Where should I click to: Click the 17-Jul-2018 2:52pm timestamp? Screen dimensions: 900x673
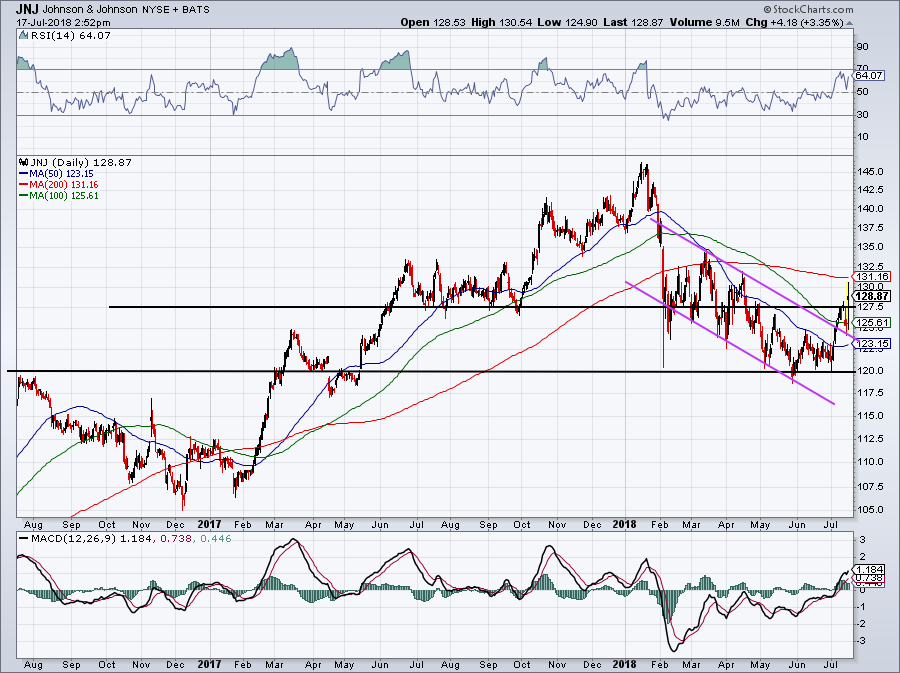63,23
